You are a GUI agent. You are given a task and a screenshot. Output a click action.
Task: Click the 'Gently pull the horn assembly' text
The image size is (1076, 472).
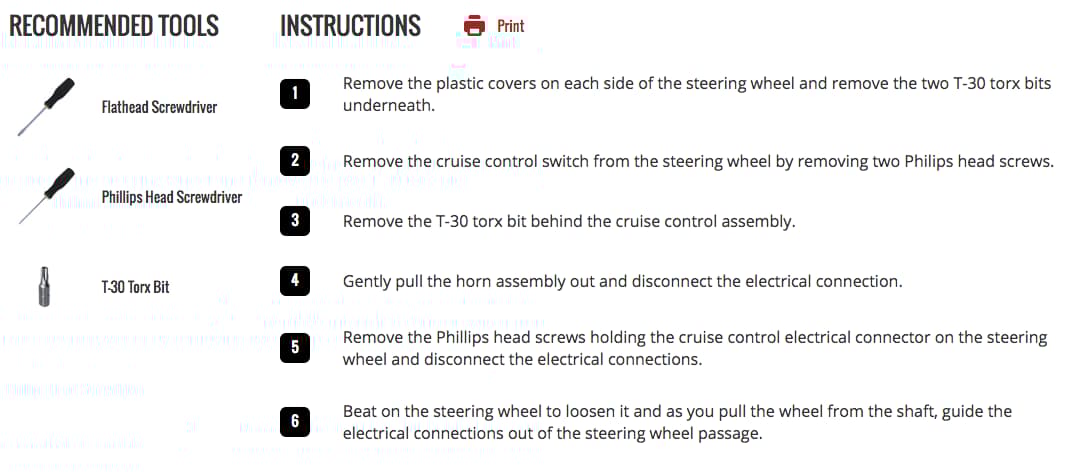click(x=622, y=281)
